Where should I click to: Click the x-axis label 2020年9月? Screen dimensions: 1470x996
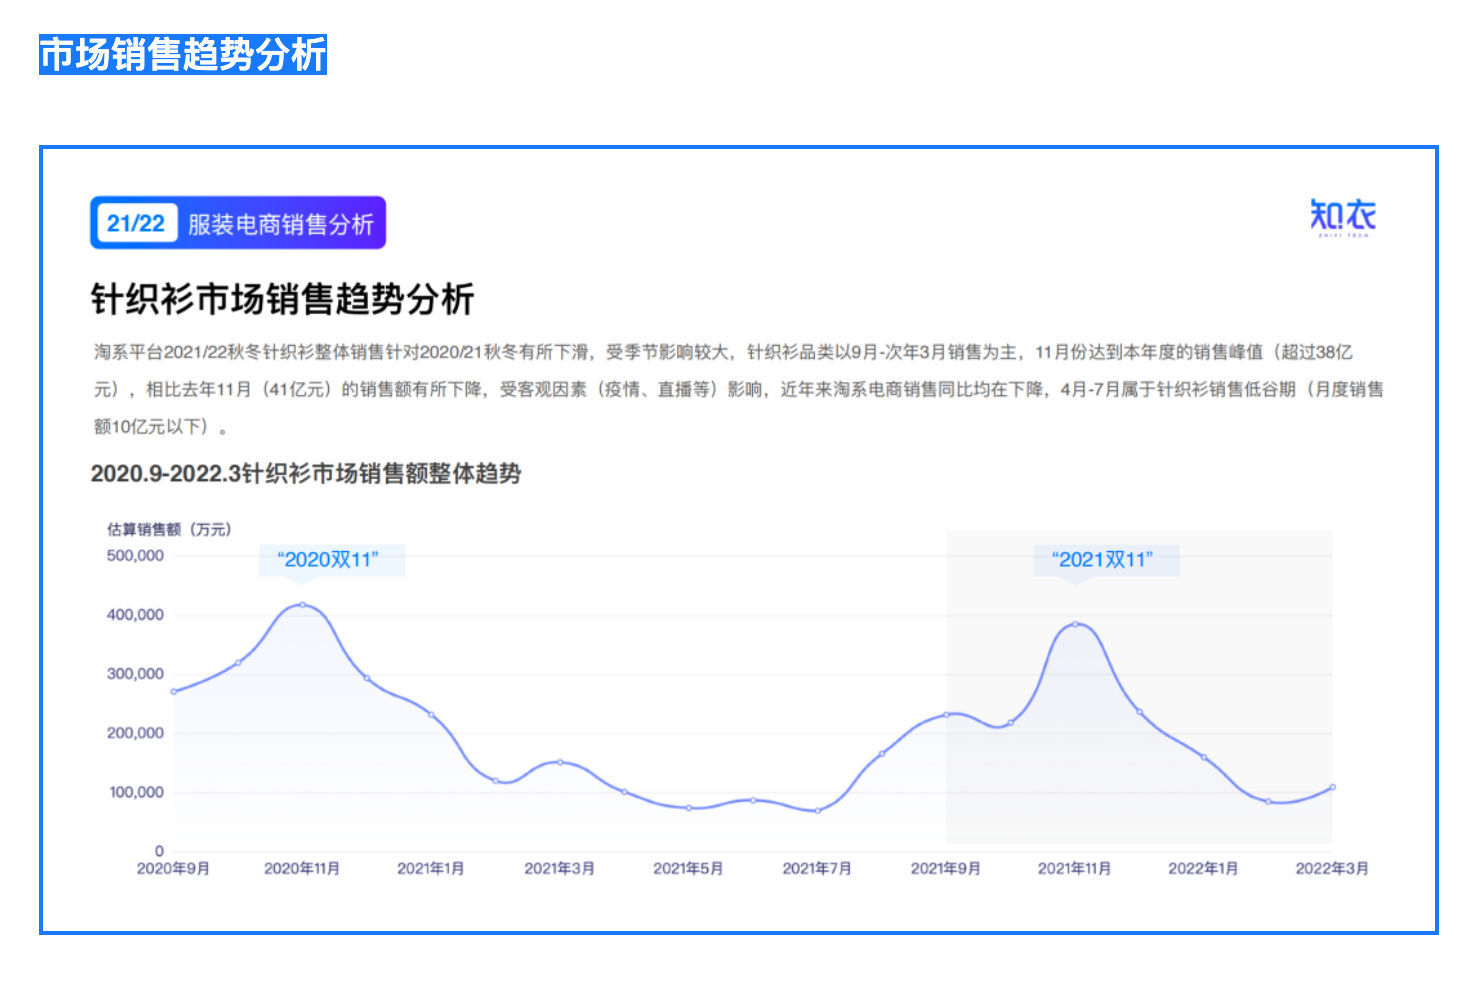(x=173, y=868)
